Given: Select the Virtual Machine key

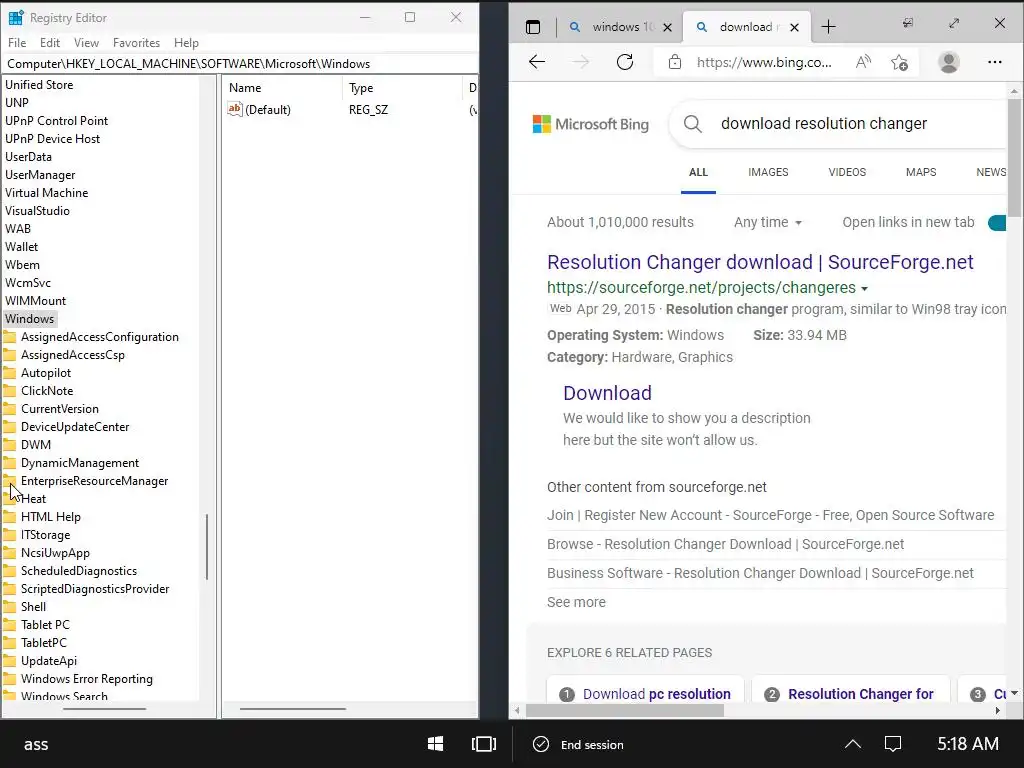Looking at the screenshot, I should click(x=46, y=193).
